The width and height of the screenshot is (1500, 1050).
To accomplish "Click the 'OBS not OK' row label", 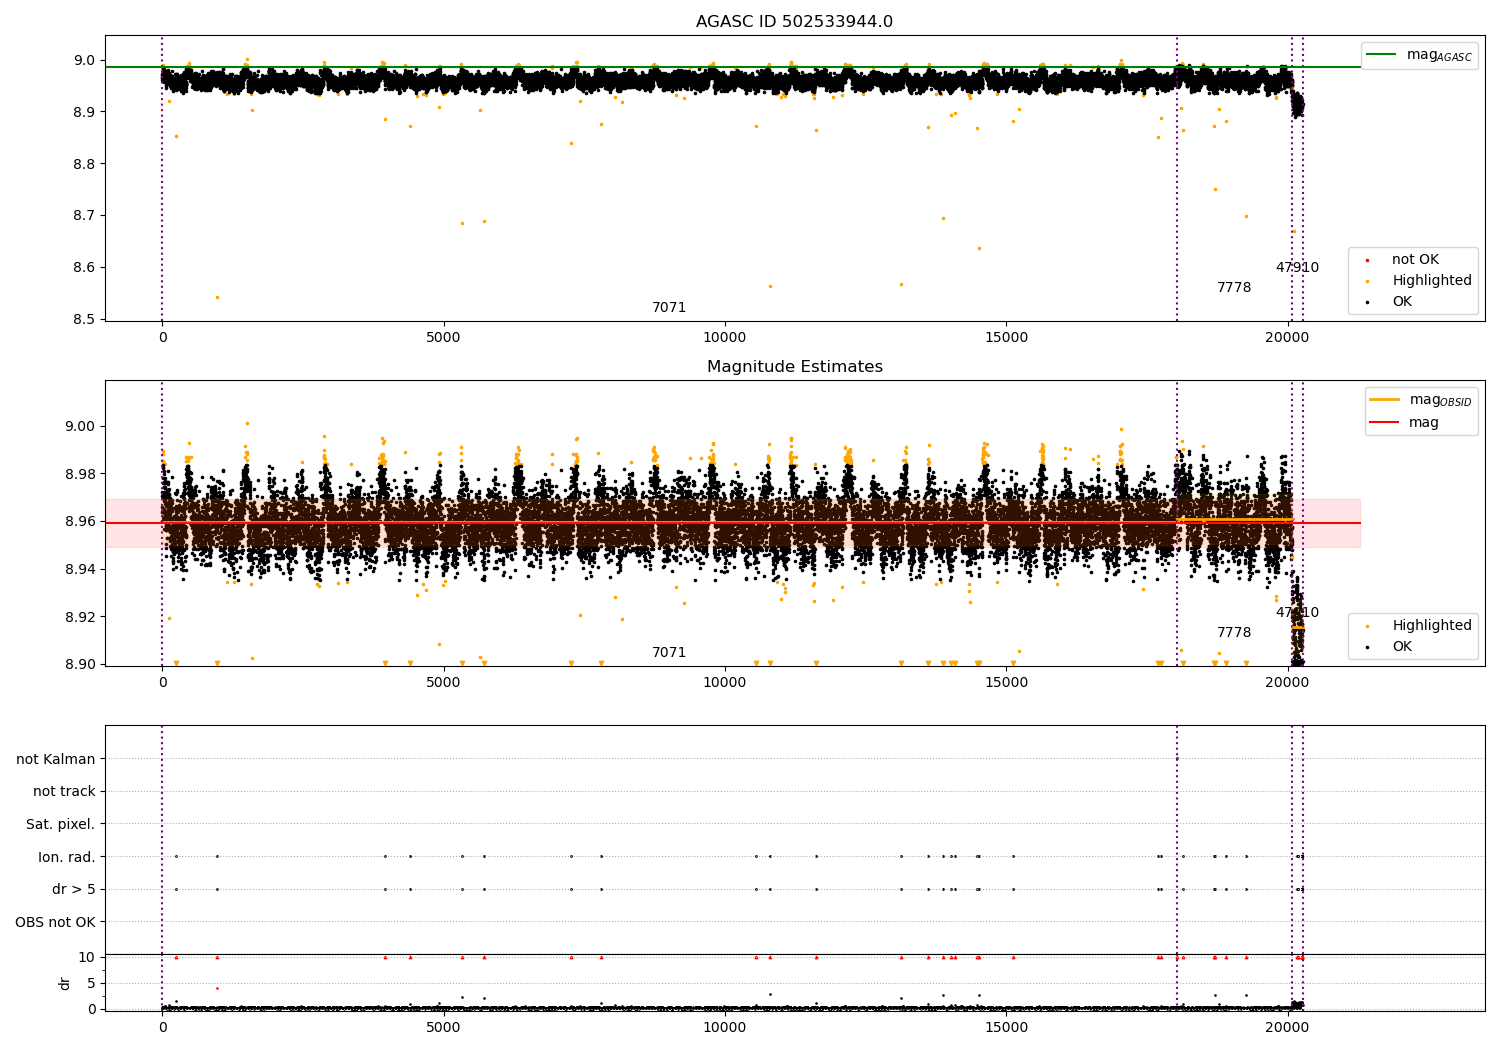I will pyautogui.click(x=56, y=922).
